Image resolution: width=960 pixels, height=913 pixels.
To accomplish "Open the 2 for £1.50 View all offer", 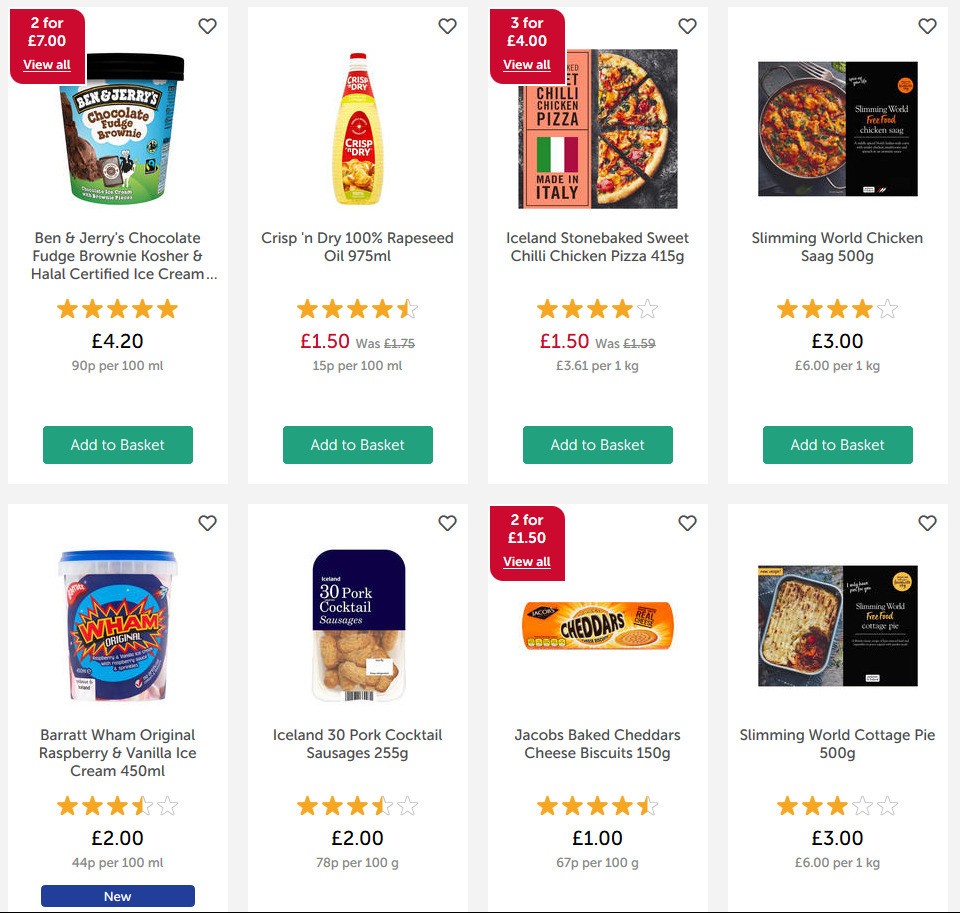I will [x=527, y=562].
